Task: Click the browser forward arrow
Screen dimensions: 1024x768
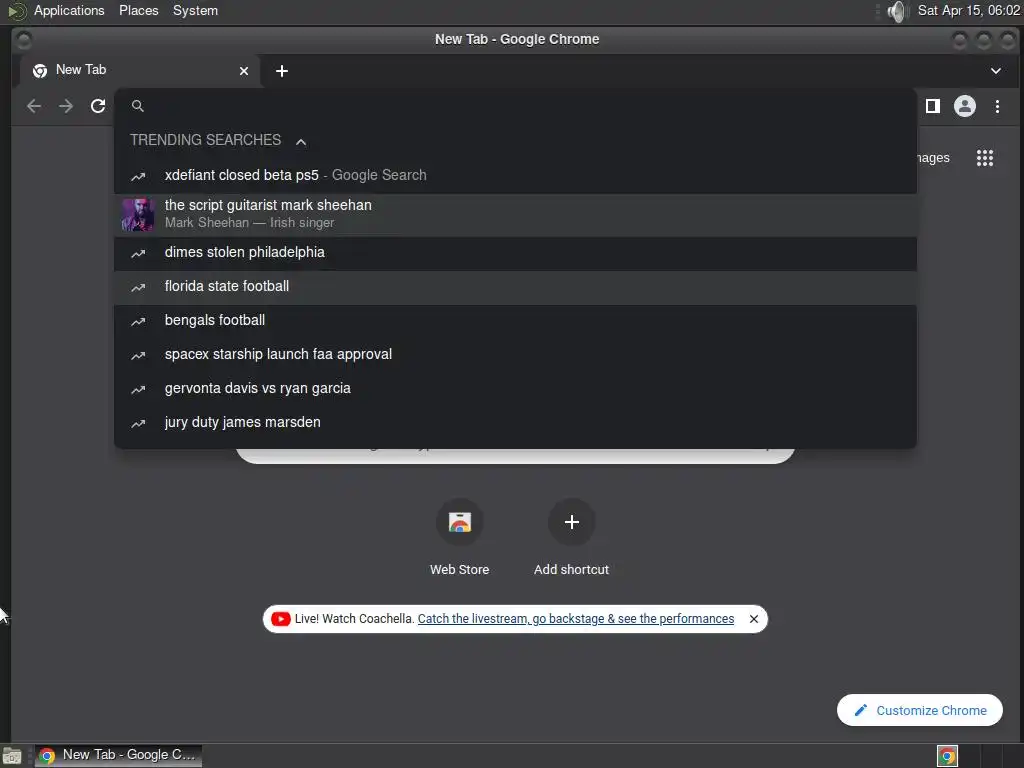Action: pos(66,106)
